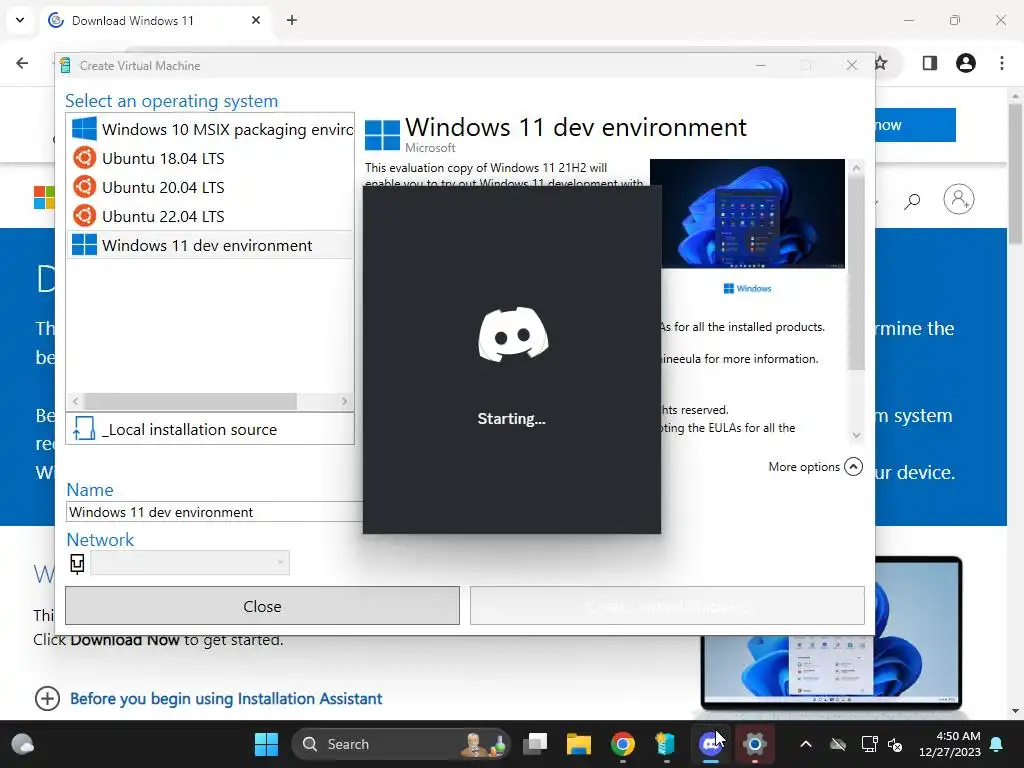1024x768 pixels.
Task: Open a new browser tab
Action: [x=292, y=20]
